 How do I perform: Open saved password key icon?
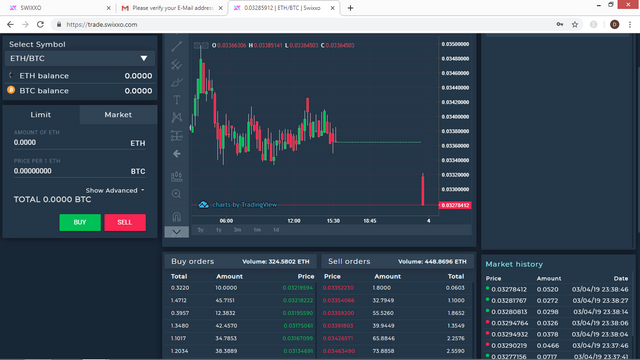(x=560, y=24)
